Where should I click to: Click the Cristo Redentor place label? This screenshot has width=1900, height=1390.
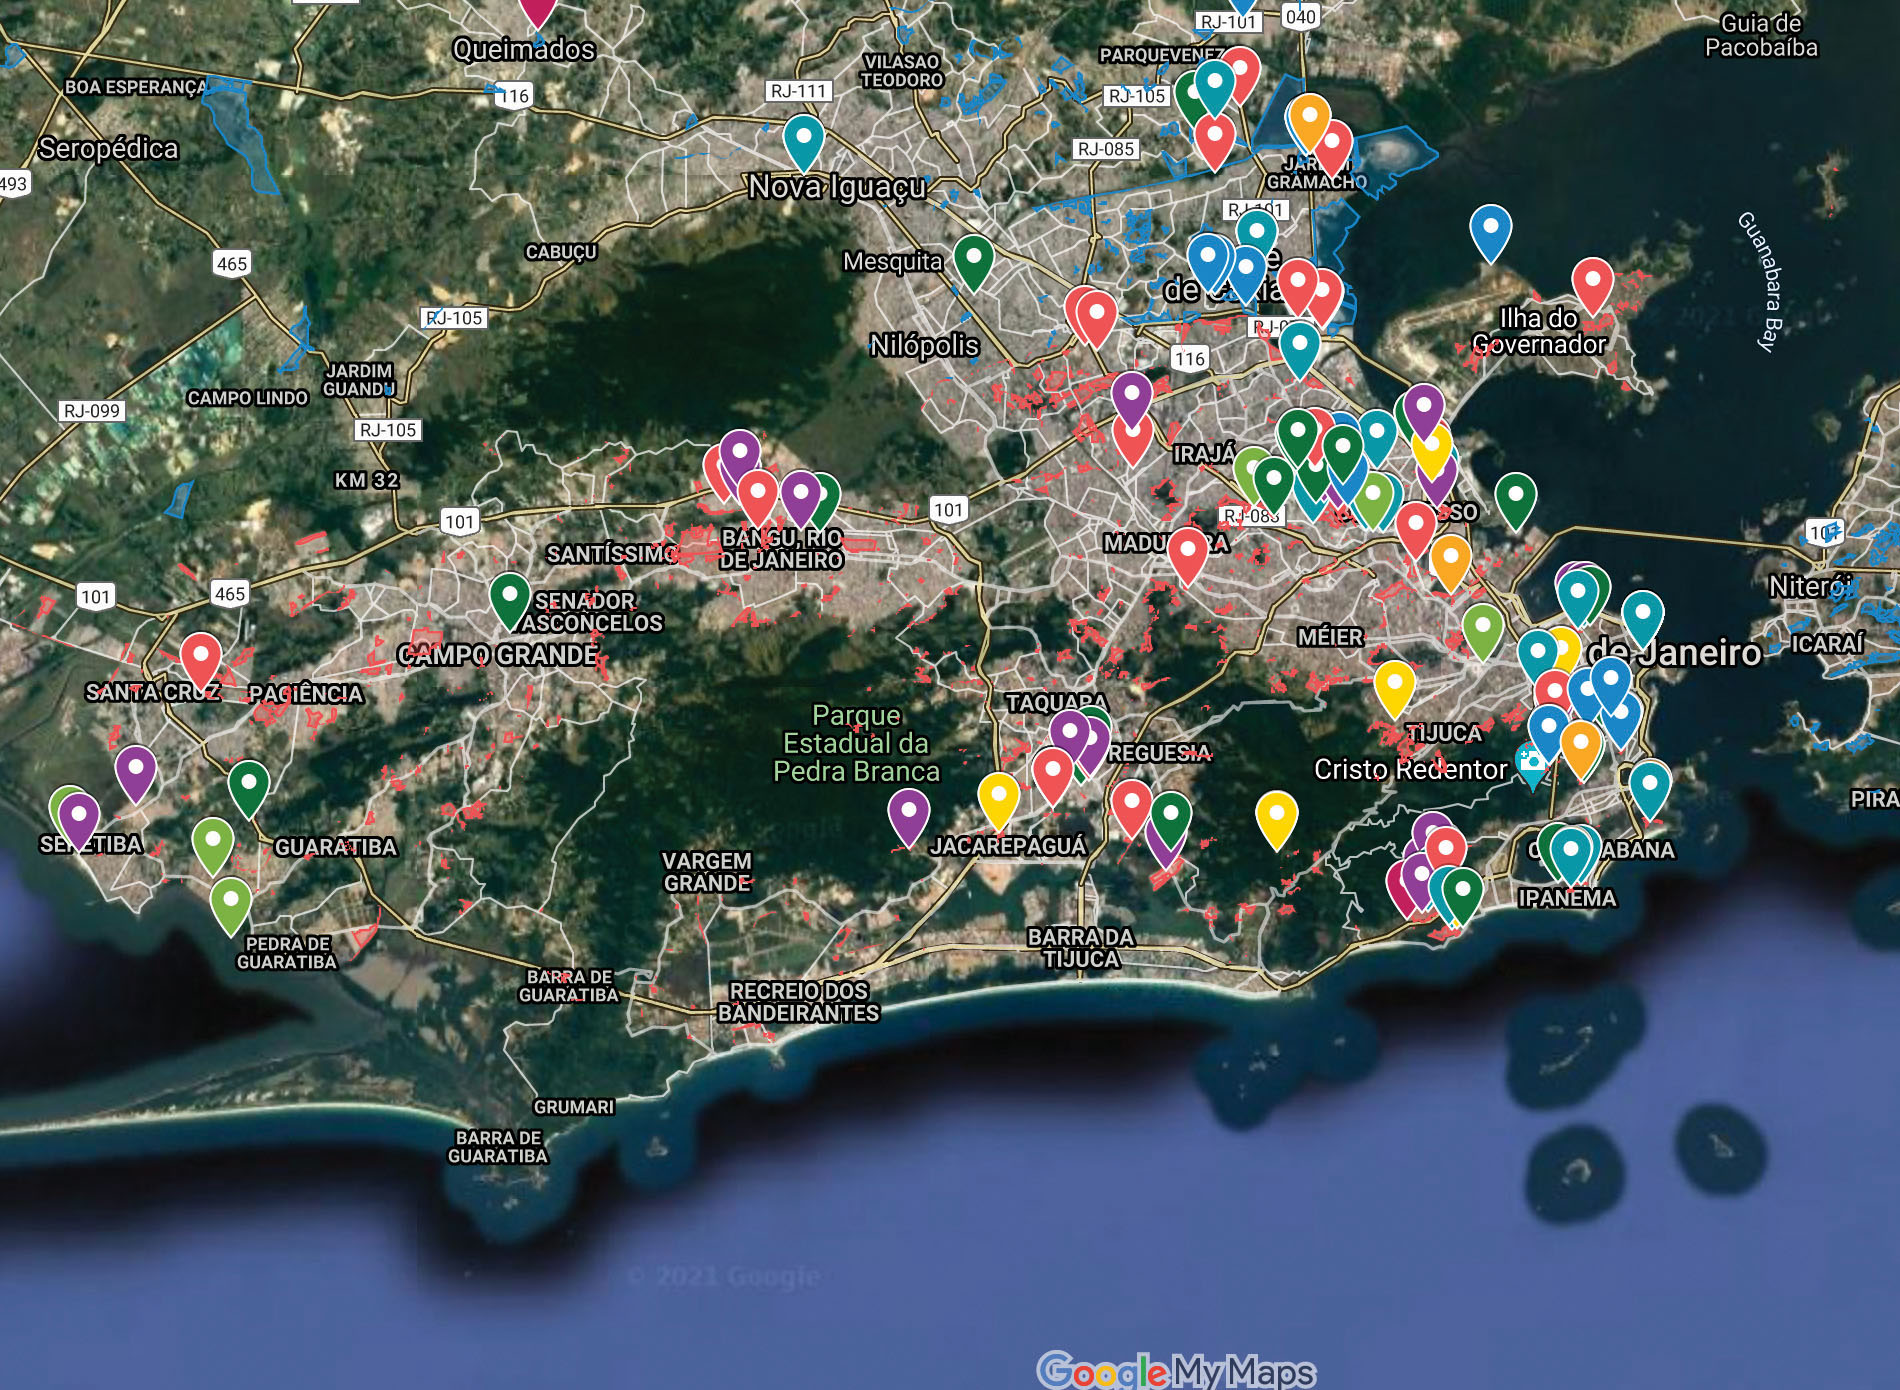pyautogui.click(x=1412, y=769)
